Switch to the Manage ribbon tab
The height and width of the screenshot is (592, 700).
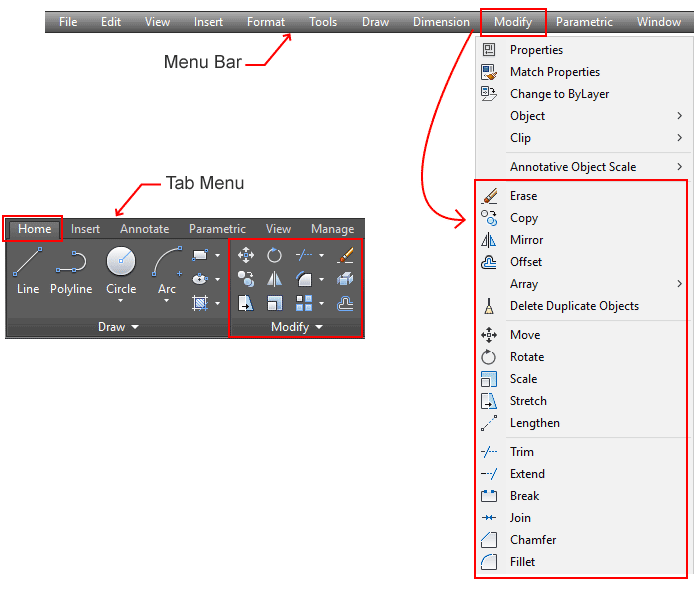[x=333, y=229]
